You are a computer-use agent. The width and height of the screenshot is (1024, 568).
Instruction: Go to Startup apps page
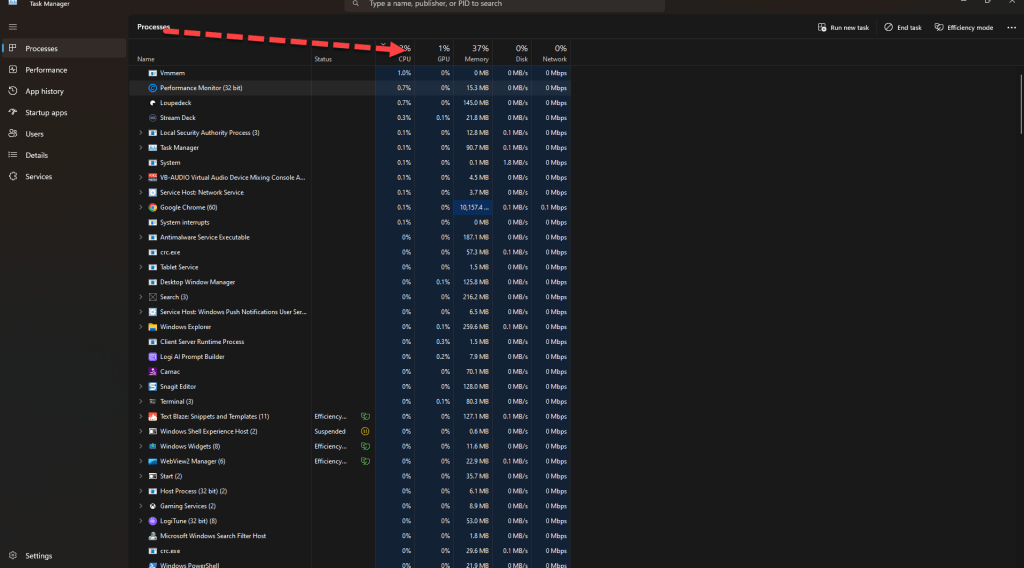coord(63,112)
